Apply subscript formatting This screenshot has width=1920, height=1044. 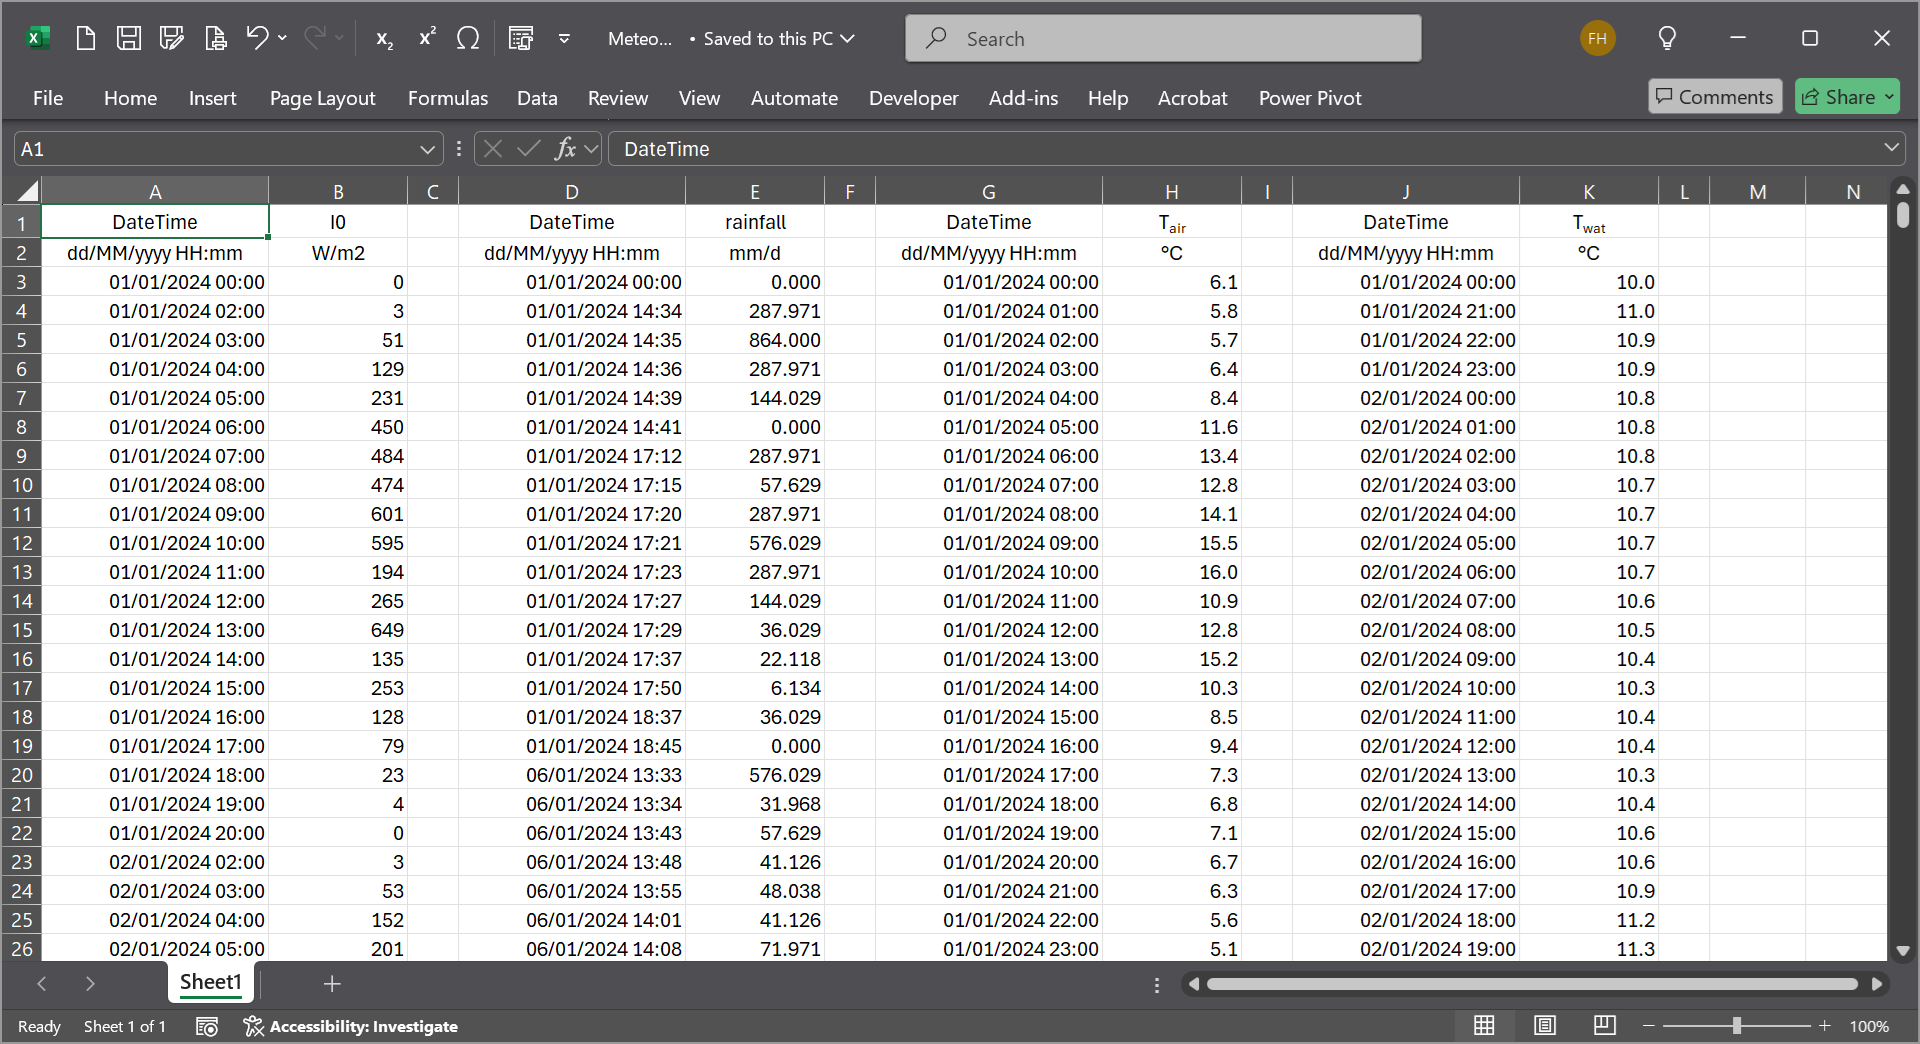point(384,38)
